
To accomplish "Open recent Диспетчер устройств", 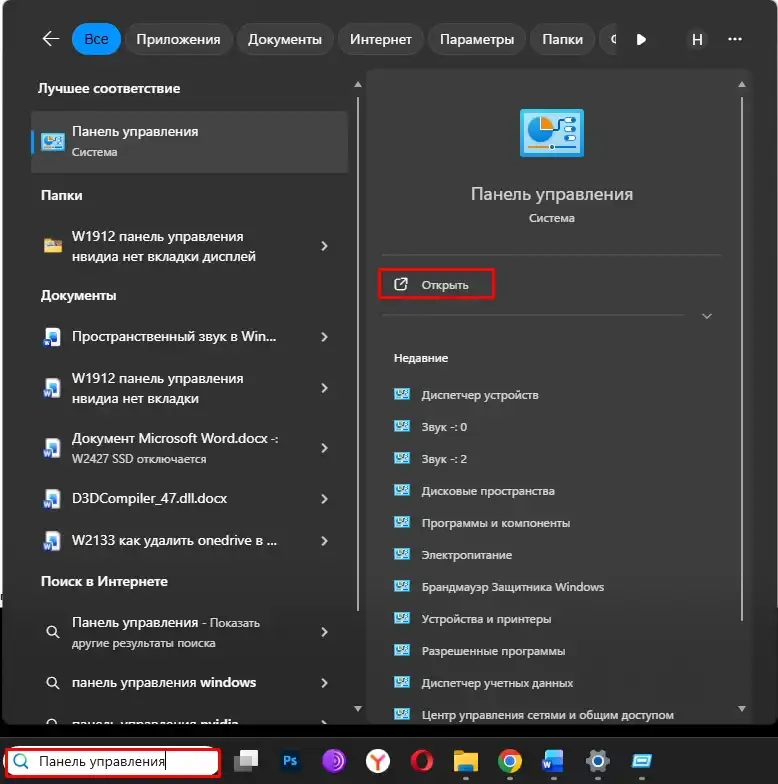I will (480, 395).
